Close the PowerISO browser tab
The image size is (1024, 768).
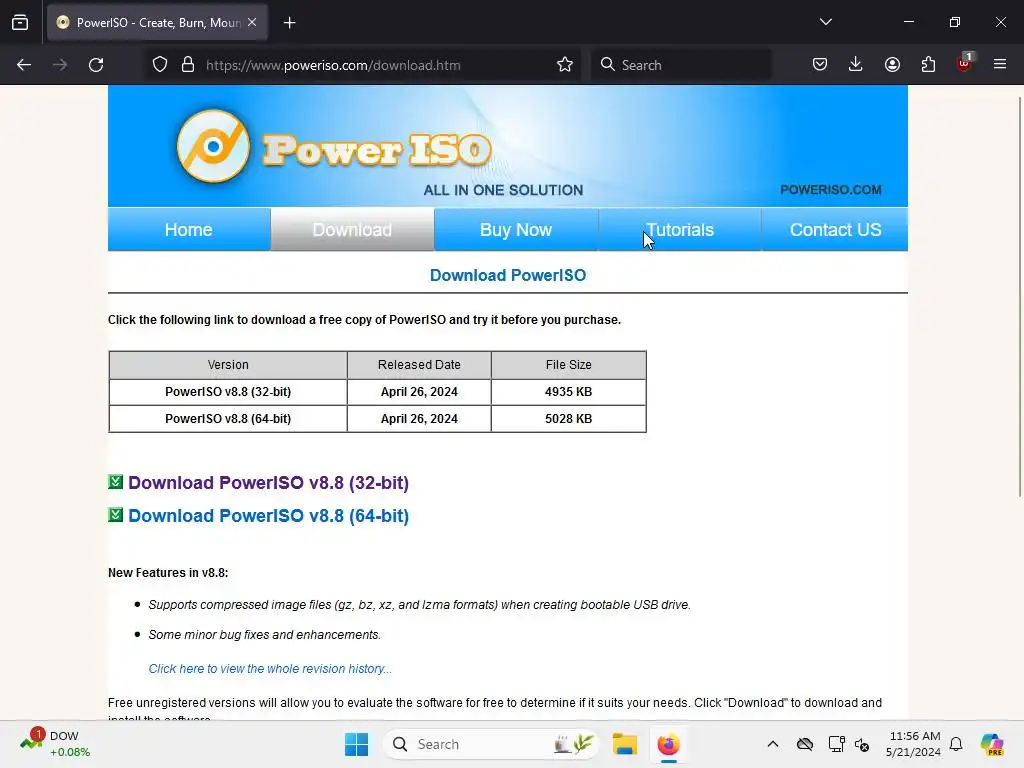252,22
